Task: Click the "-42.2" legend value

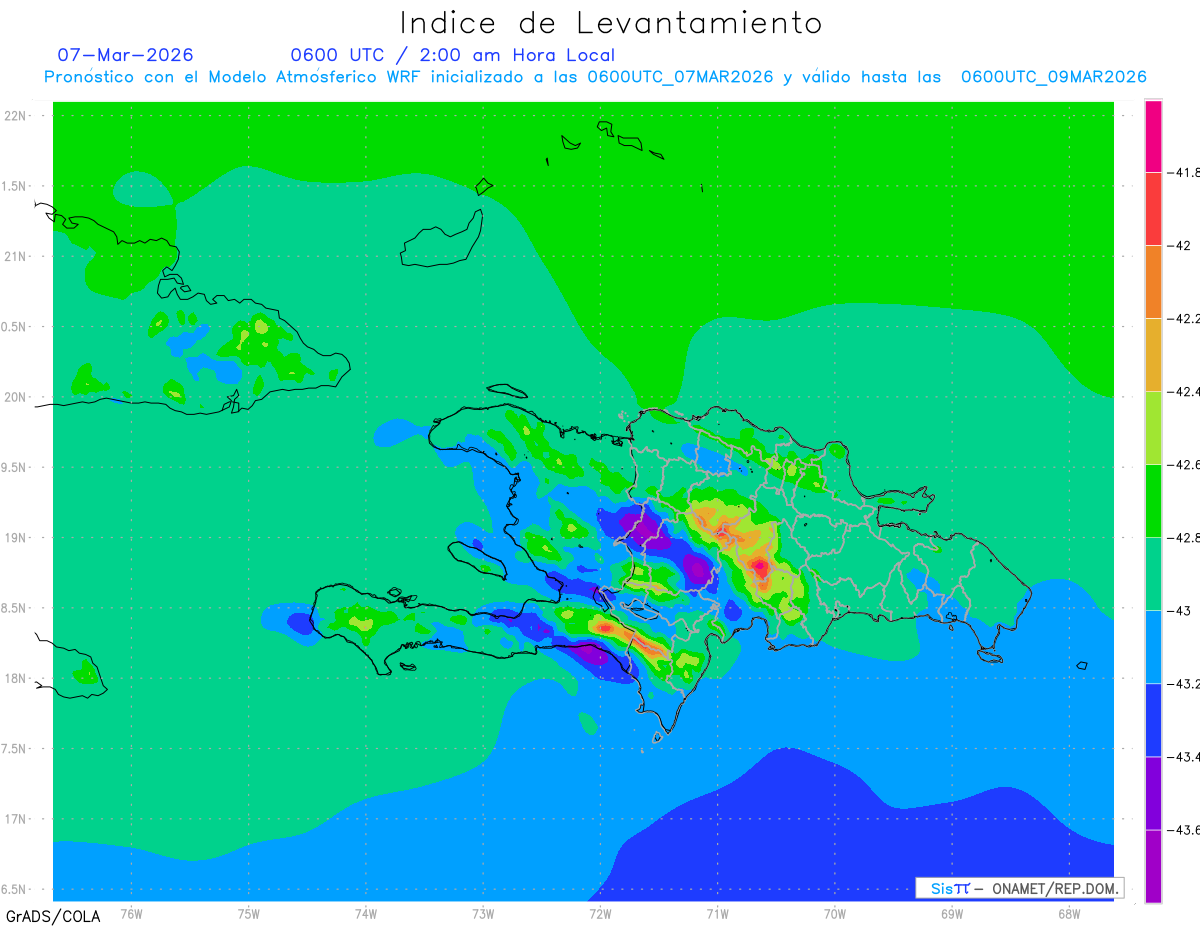Action: [x=1185, y=318]
